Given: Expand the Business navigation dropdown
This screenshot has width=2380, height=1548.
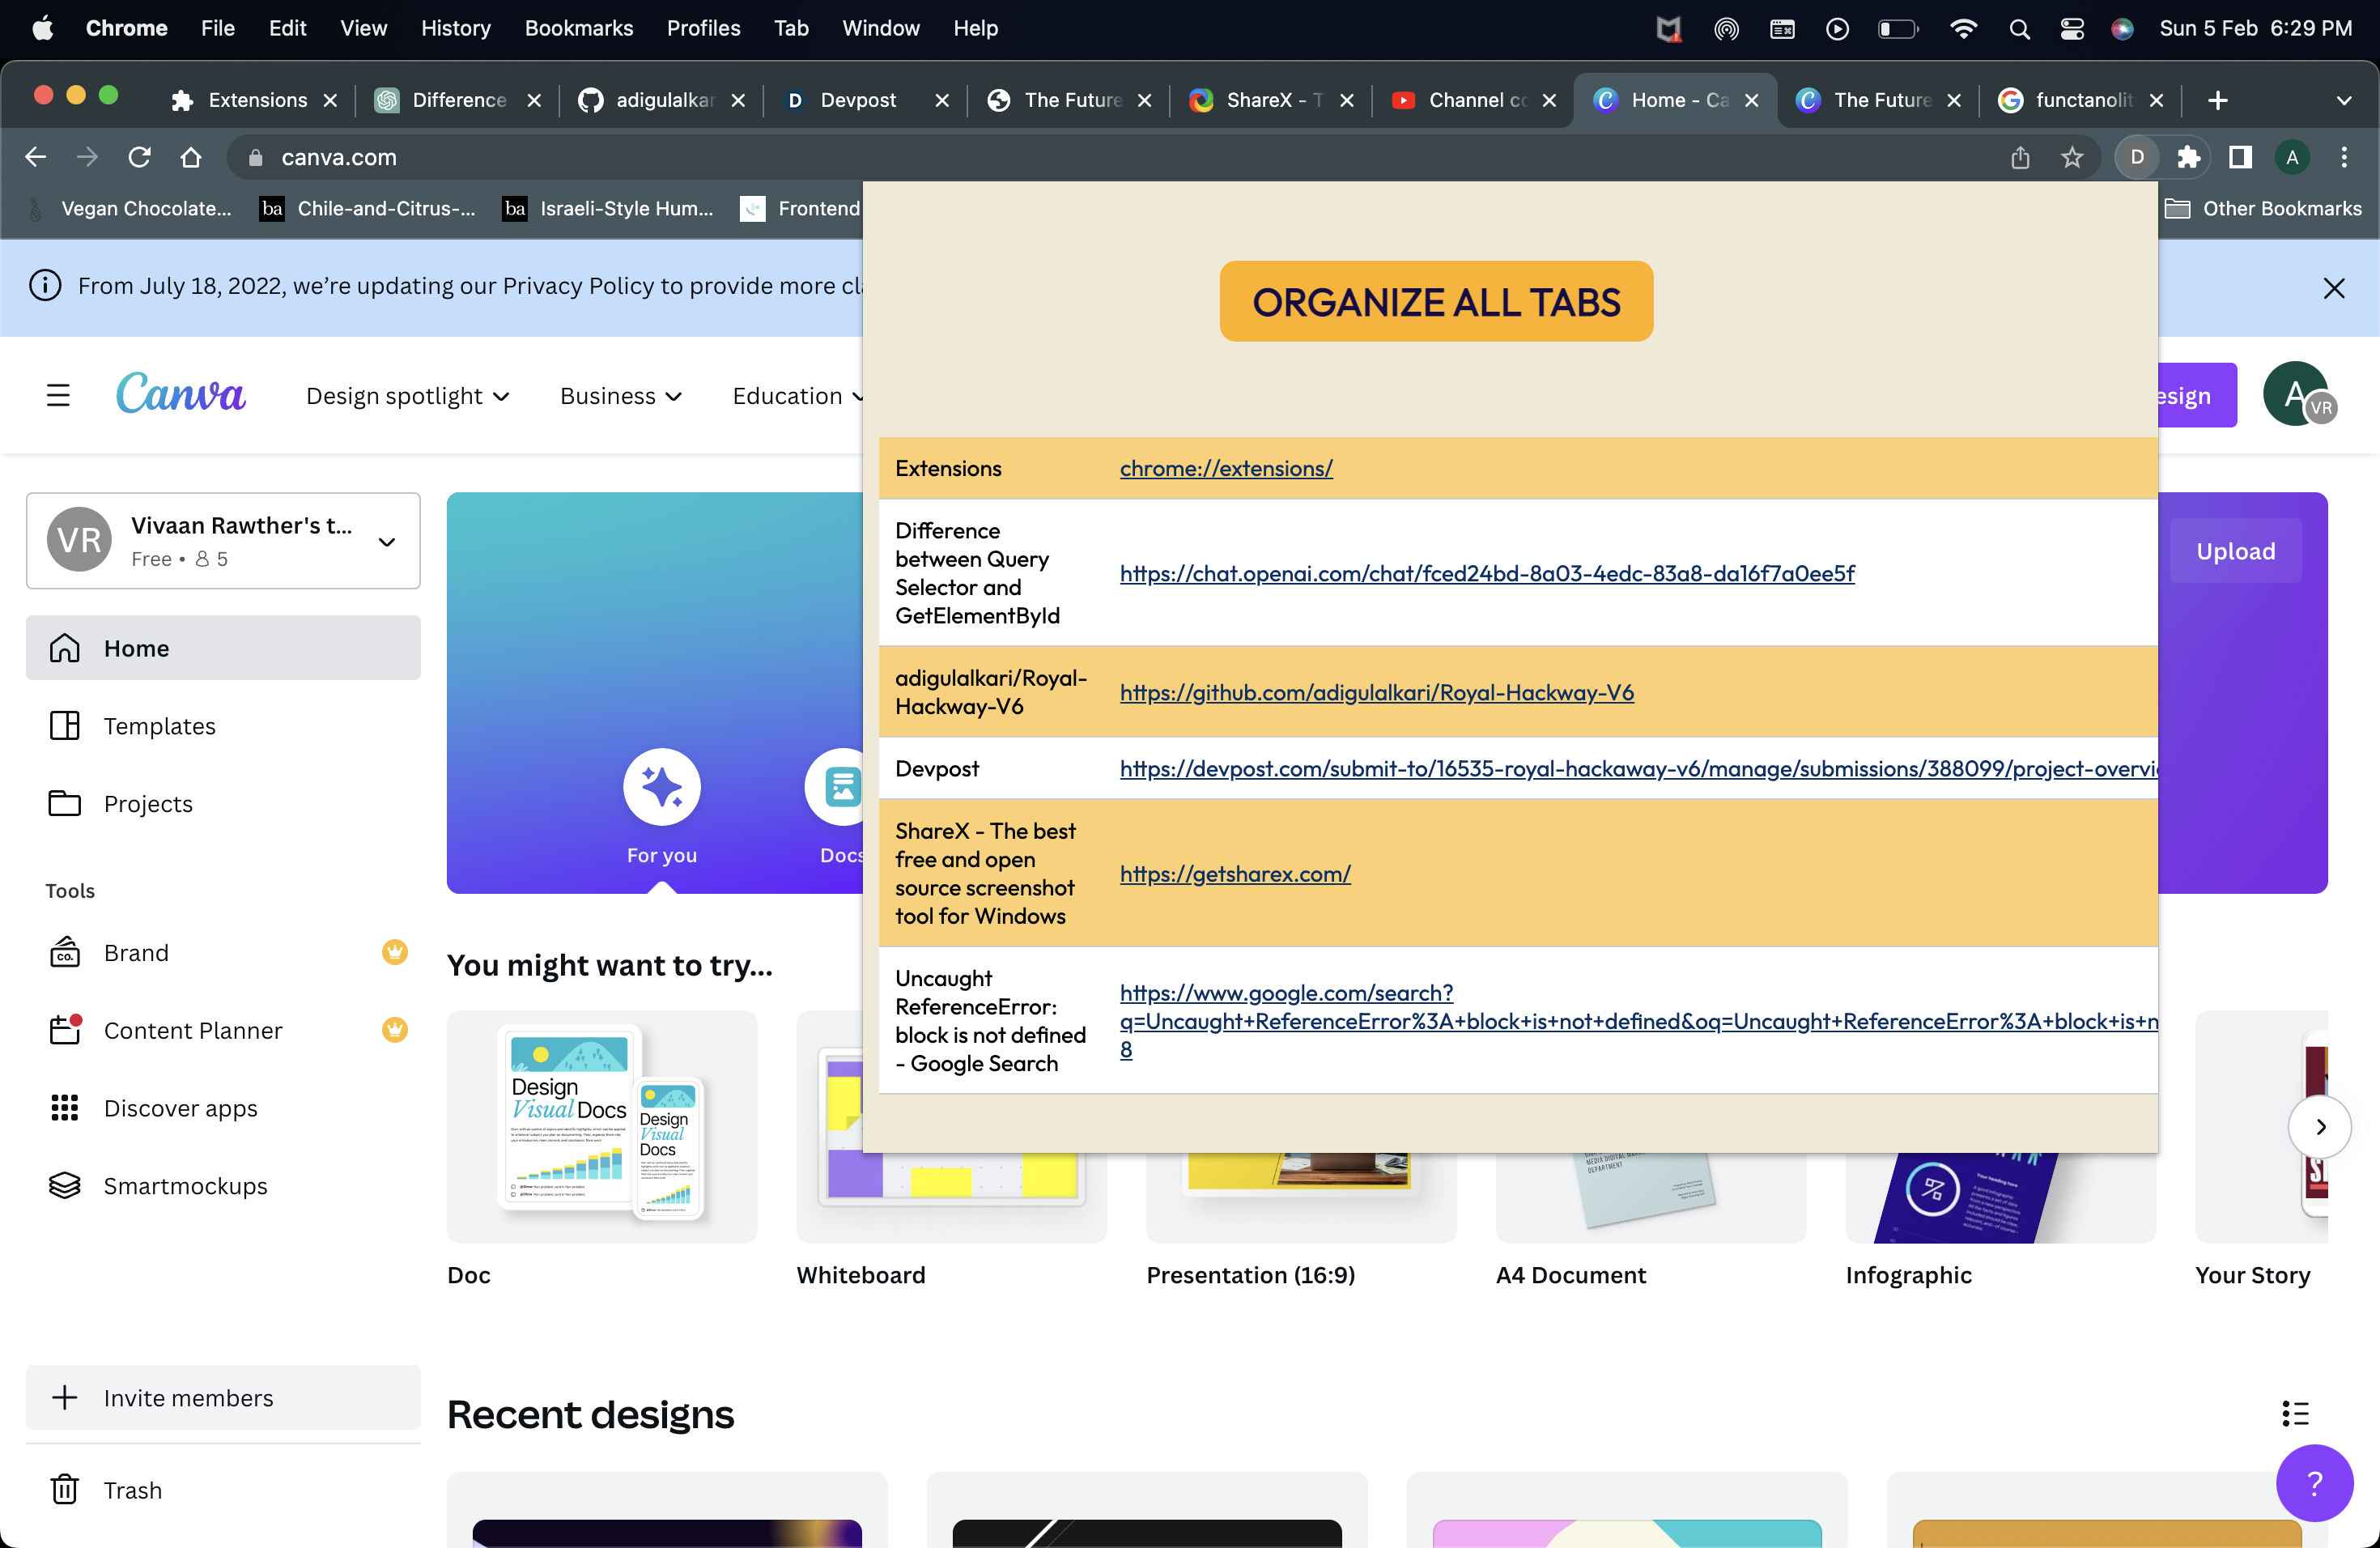Looking at the screenshot, I should coord(620,396).
